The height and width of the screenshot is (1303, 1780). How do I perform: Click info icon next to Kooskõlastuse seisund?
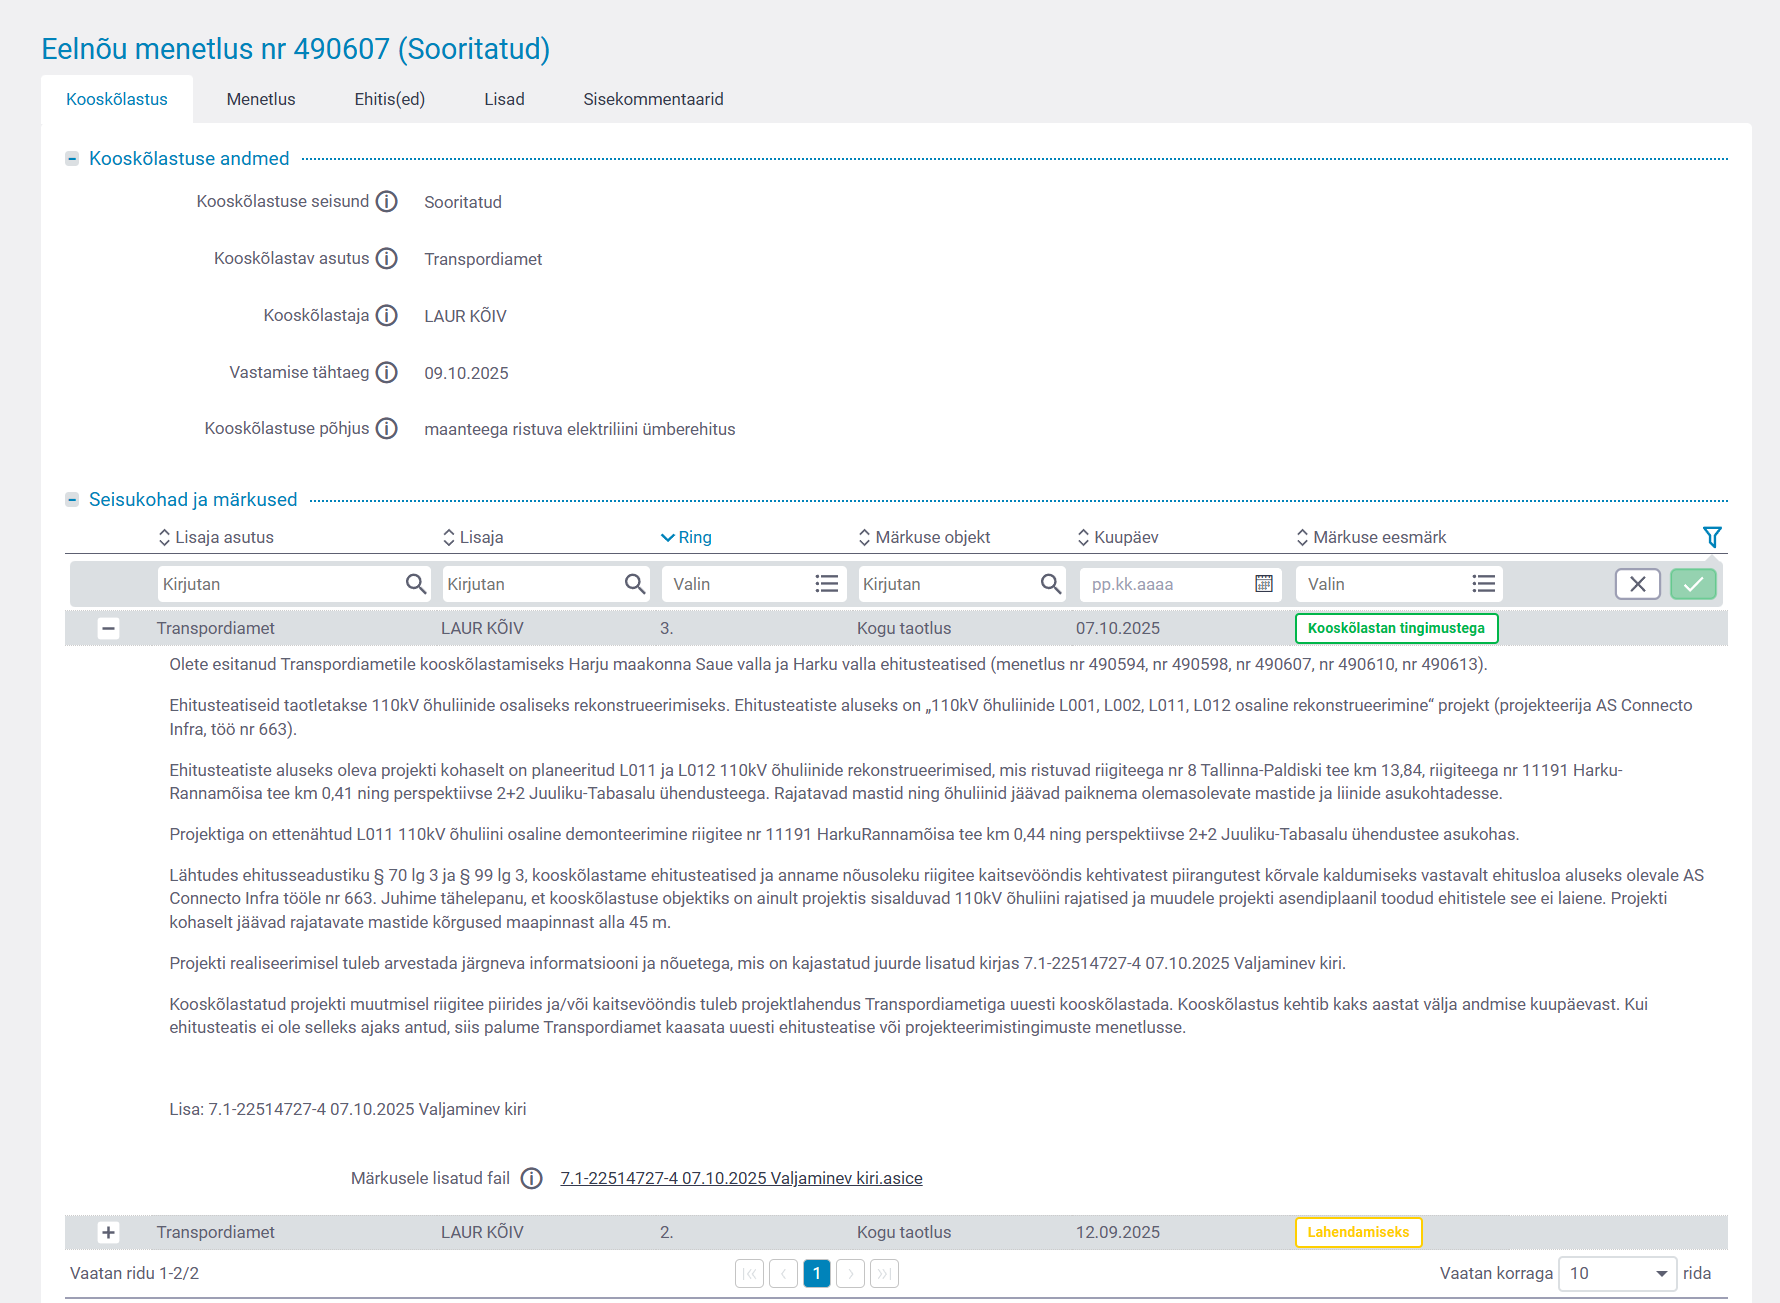tap(386, 202)
